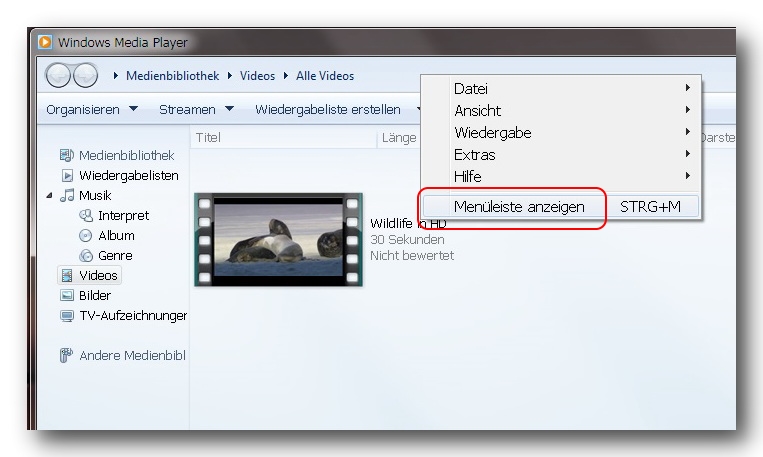Collapse the Musik tree node
This screenshot has height=457, width=763.
click(49, 196)
